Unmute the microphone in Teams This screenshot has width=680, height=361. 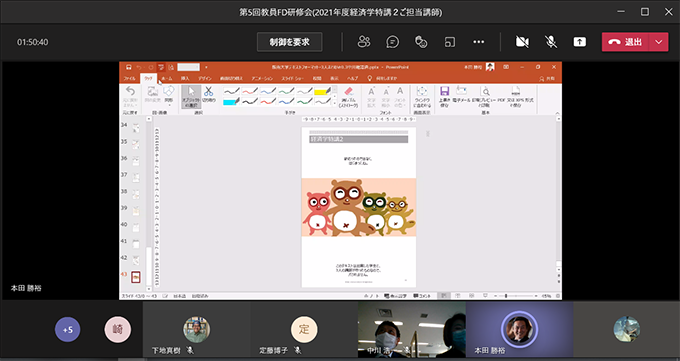coord(551,42)
